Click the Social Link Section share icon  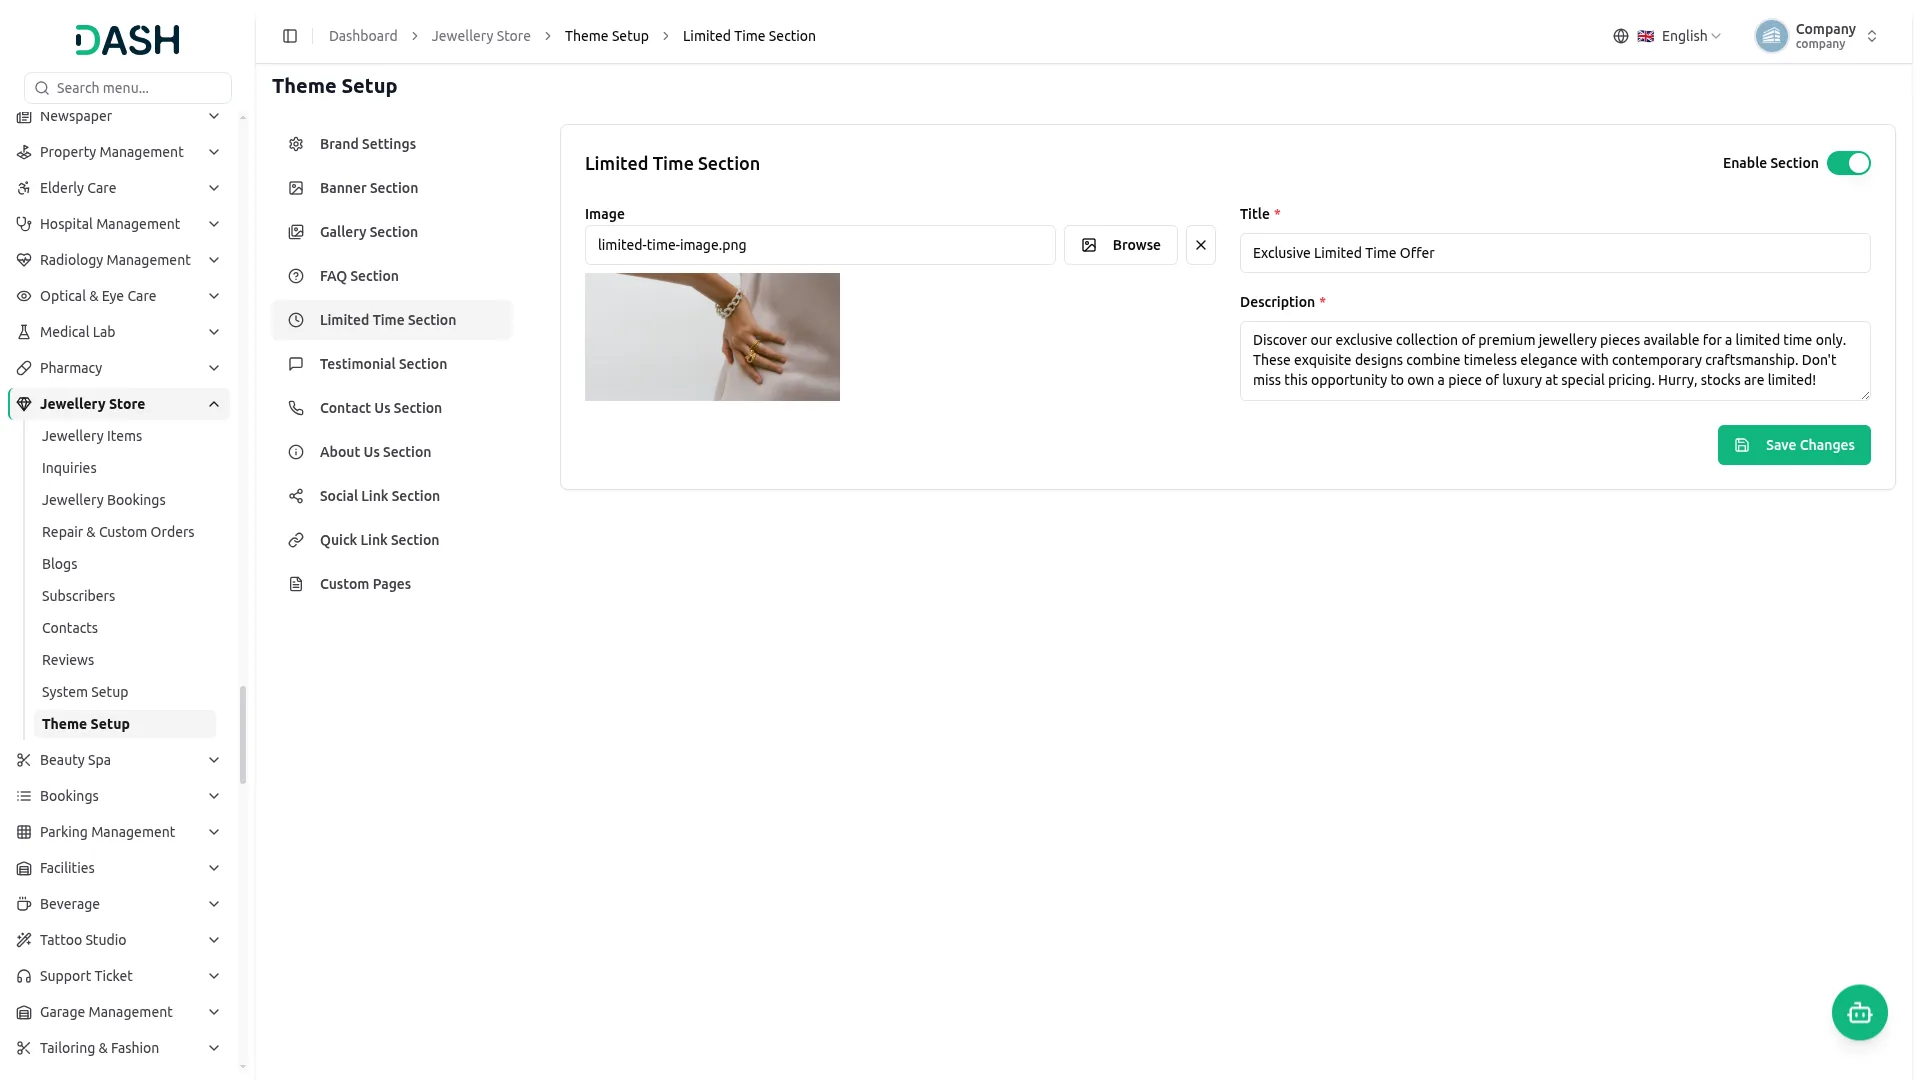[x=296, y=496]
